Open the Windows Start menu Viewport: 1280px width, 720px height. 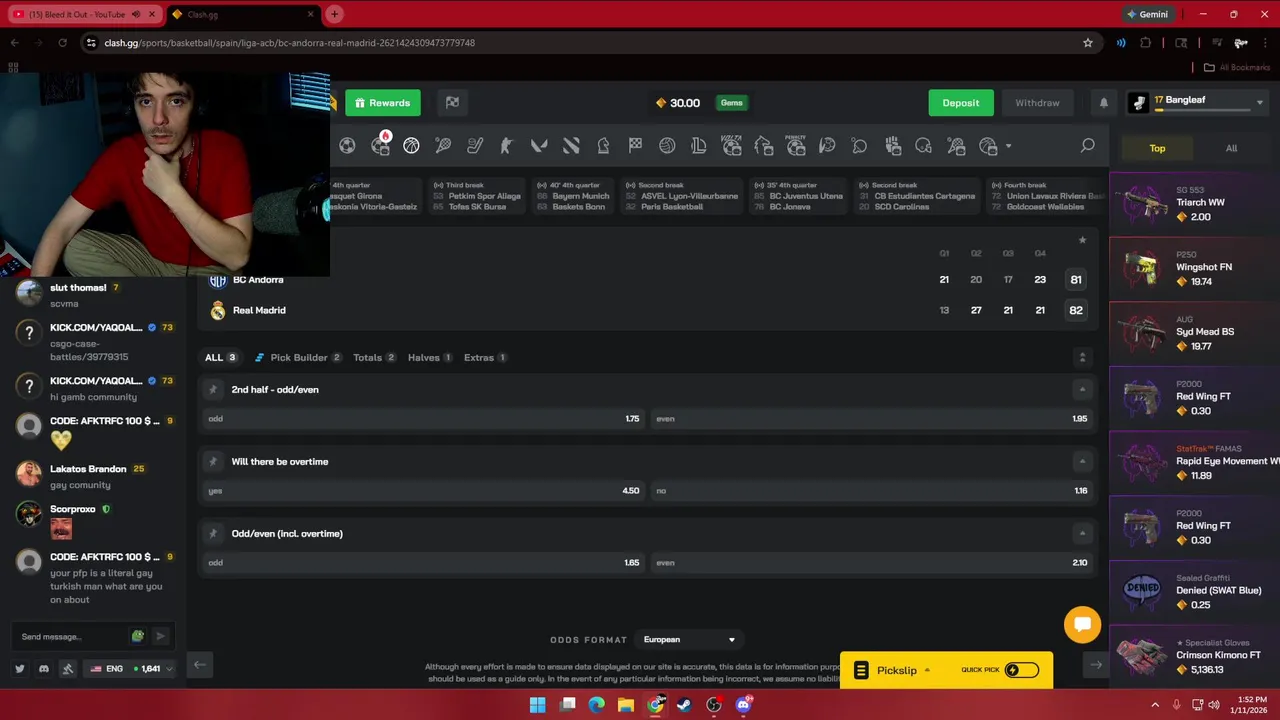click(x=537, y=705)
